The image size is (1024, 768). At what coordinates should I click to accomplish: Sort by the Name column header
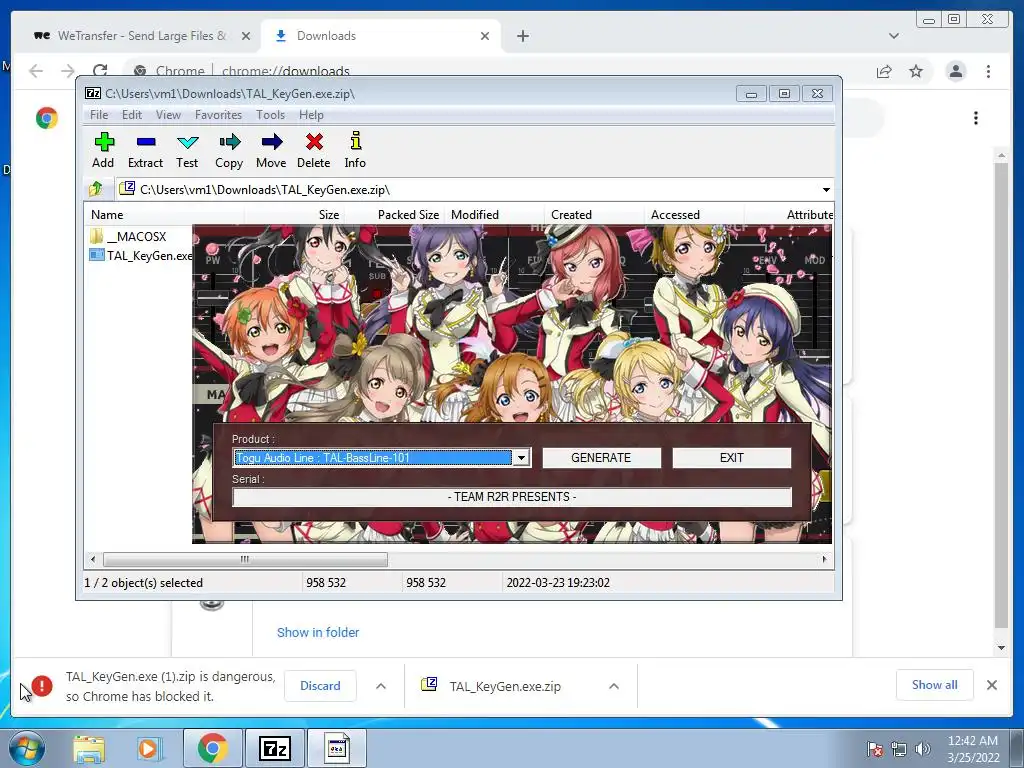tap(165, 215)
